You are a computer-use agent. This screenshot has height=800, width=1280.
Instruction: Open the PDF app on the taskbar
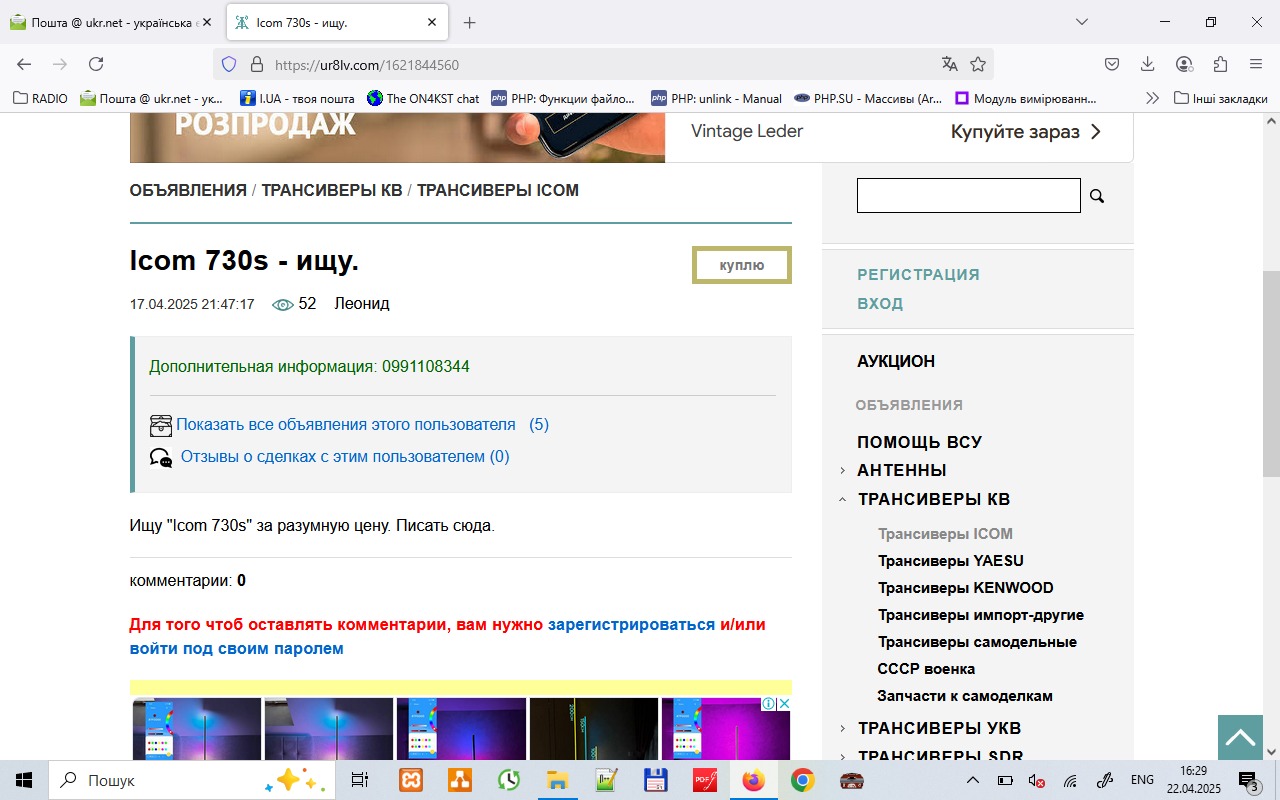704,780
